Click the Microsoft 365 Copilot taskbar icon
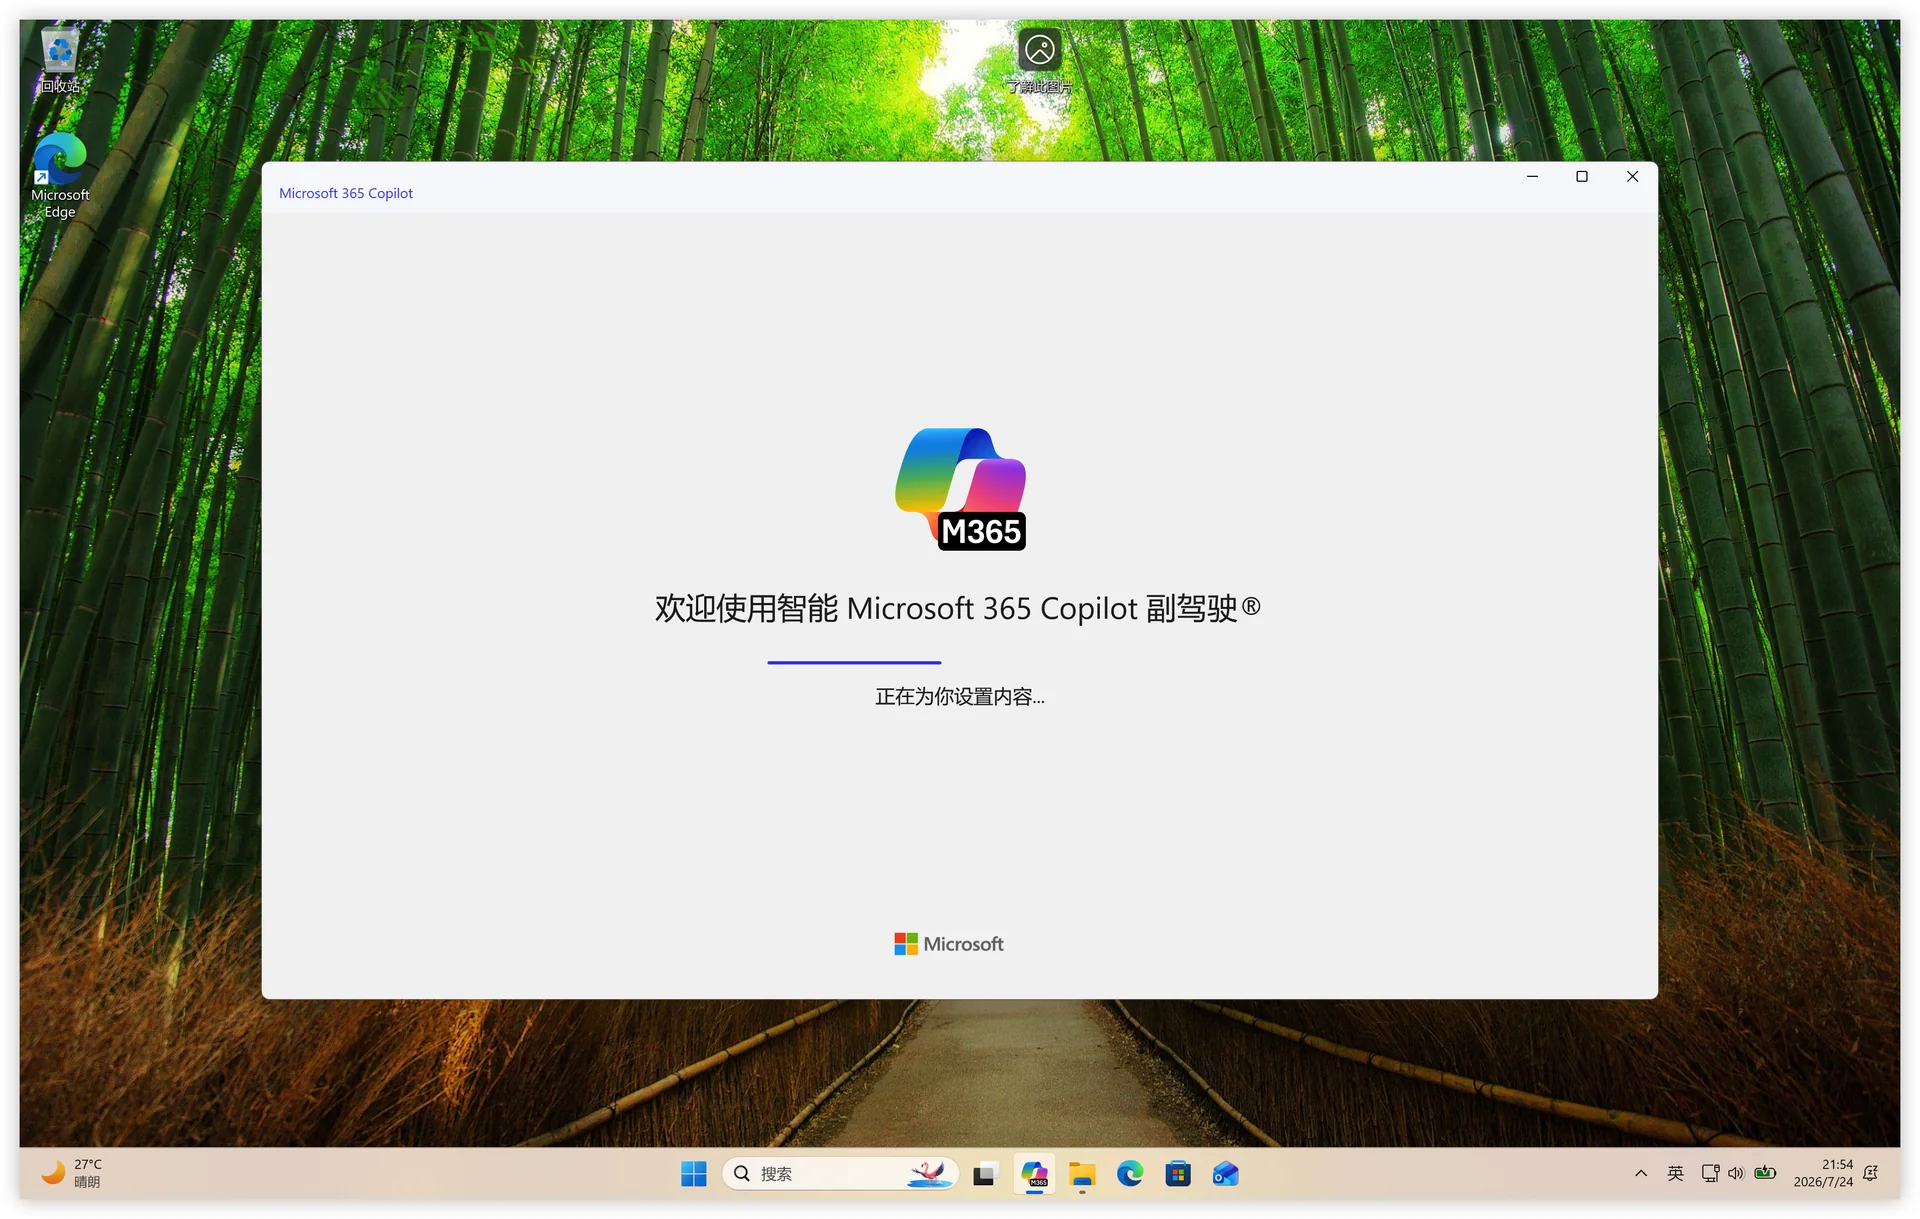This screenshot has height=1219, width=1920. click(1034, 1174)
